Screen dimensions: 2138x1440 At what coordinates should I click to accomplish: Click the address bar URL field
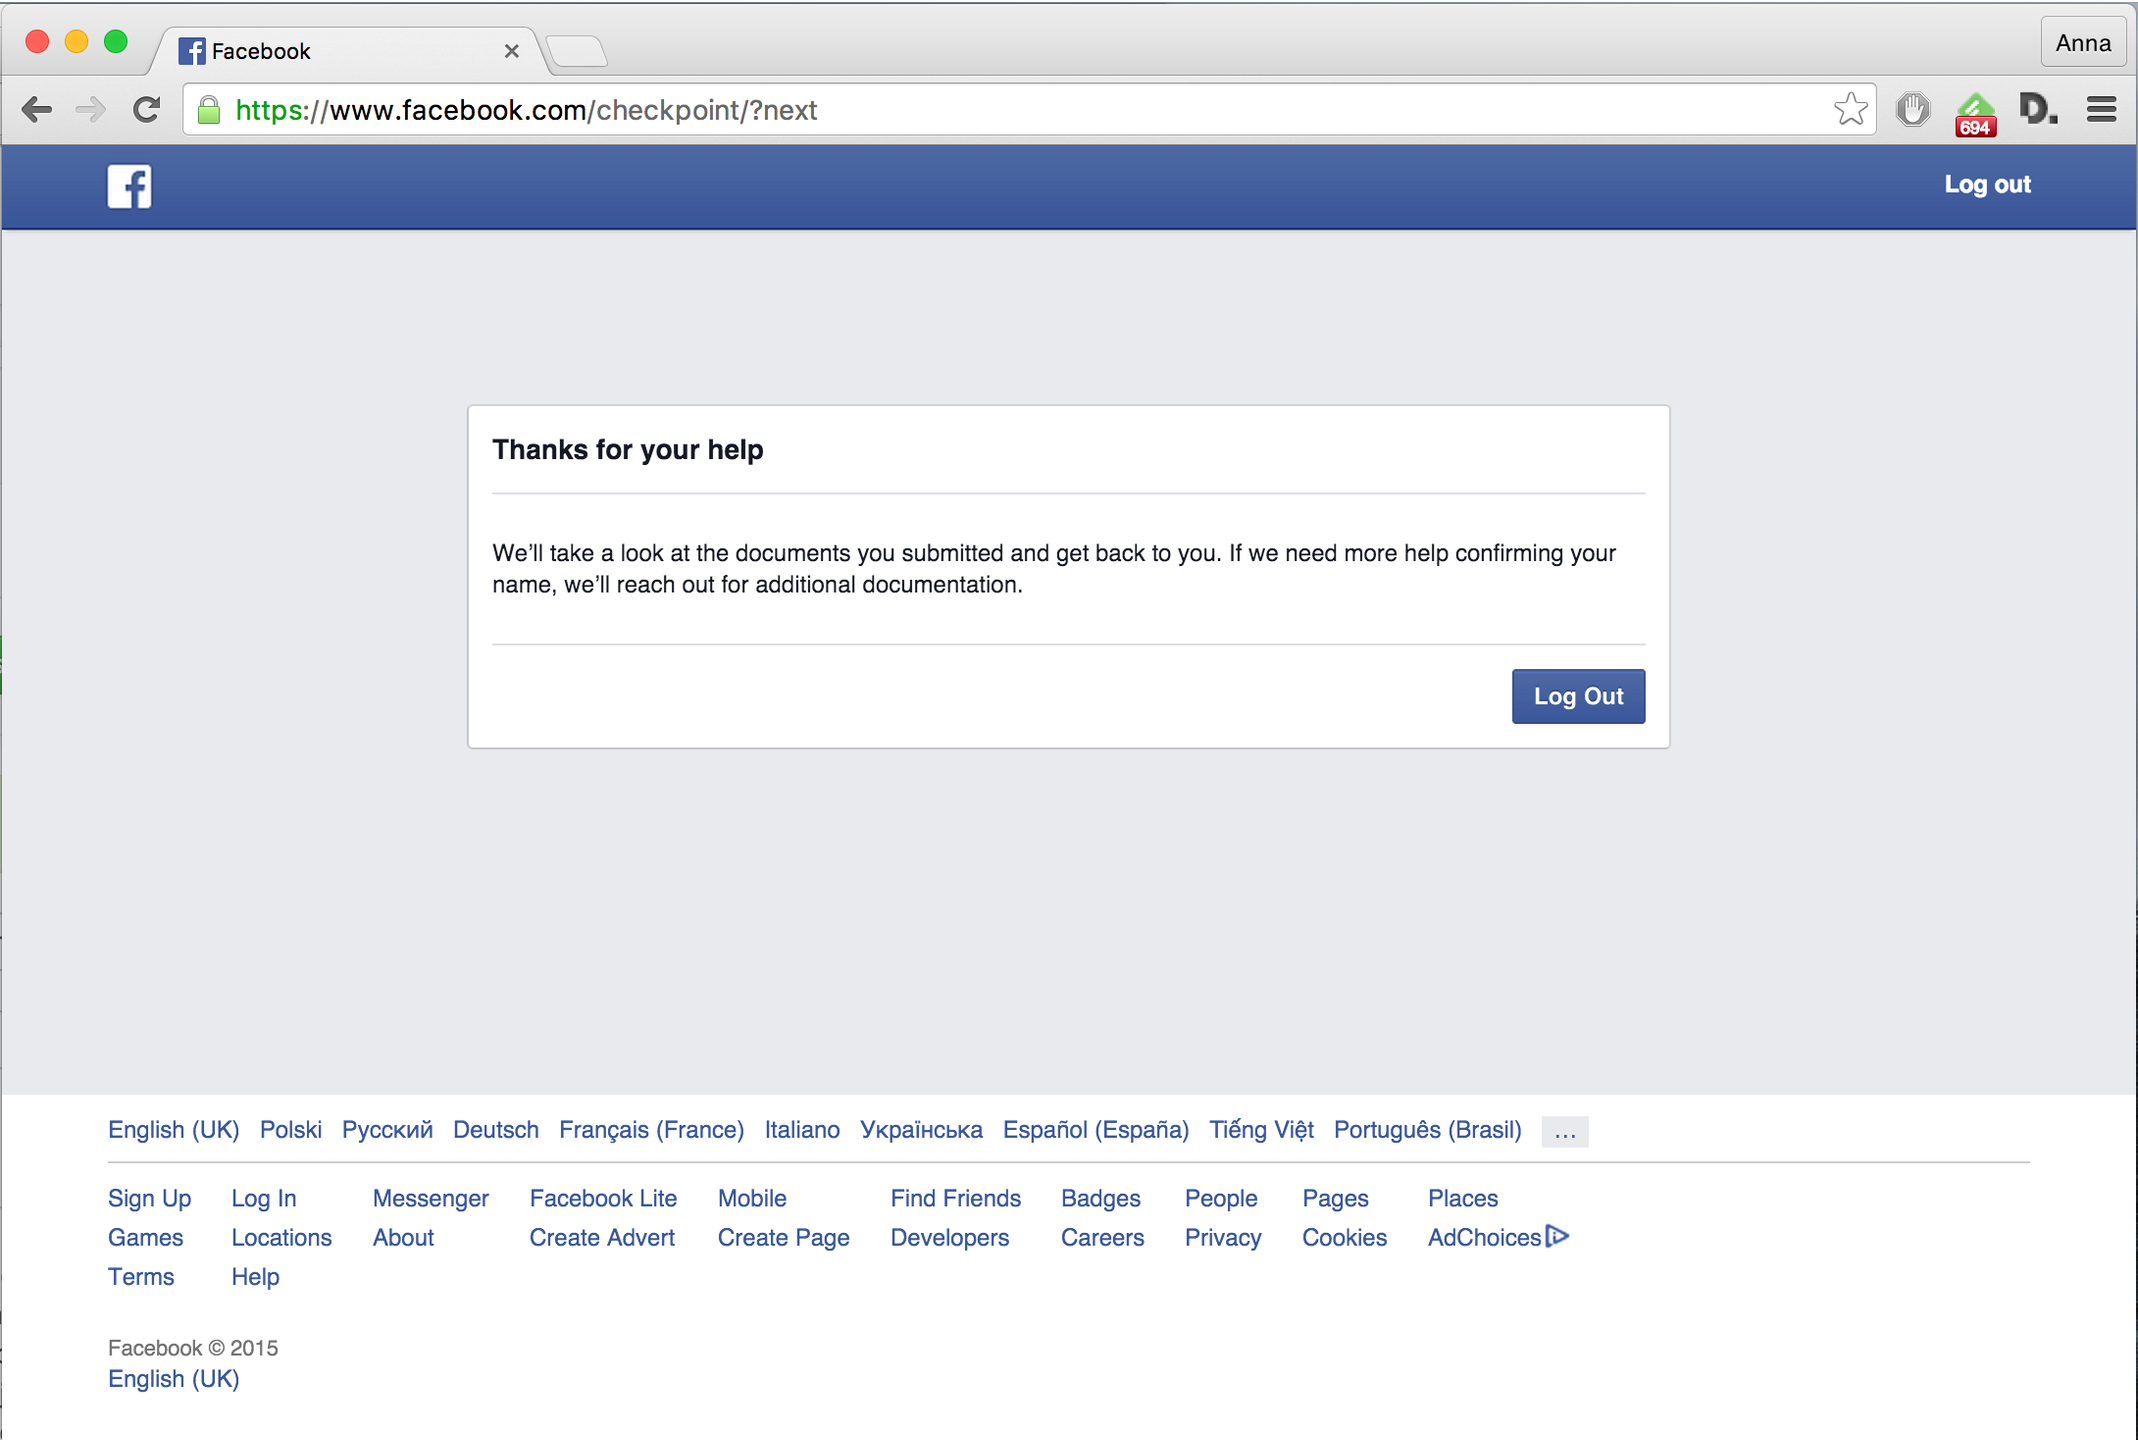[1000, 110]
